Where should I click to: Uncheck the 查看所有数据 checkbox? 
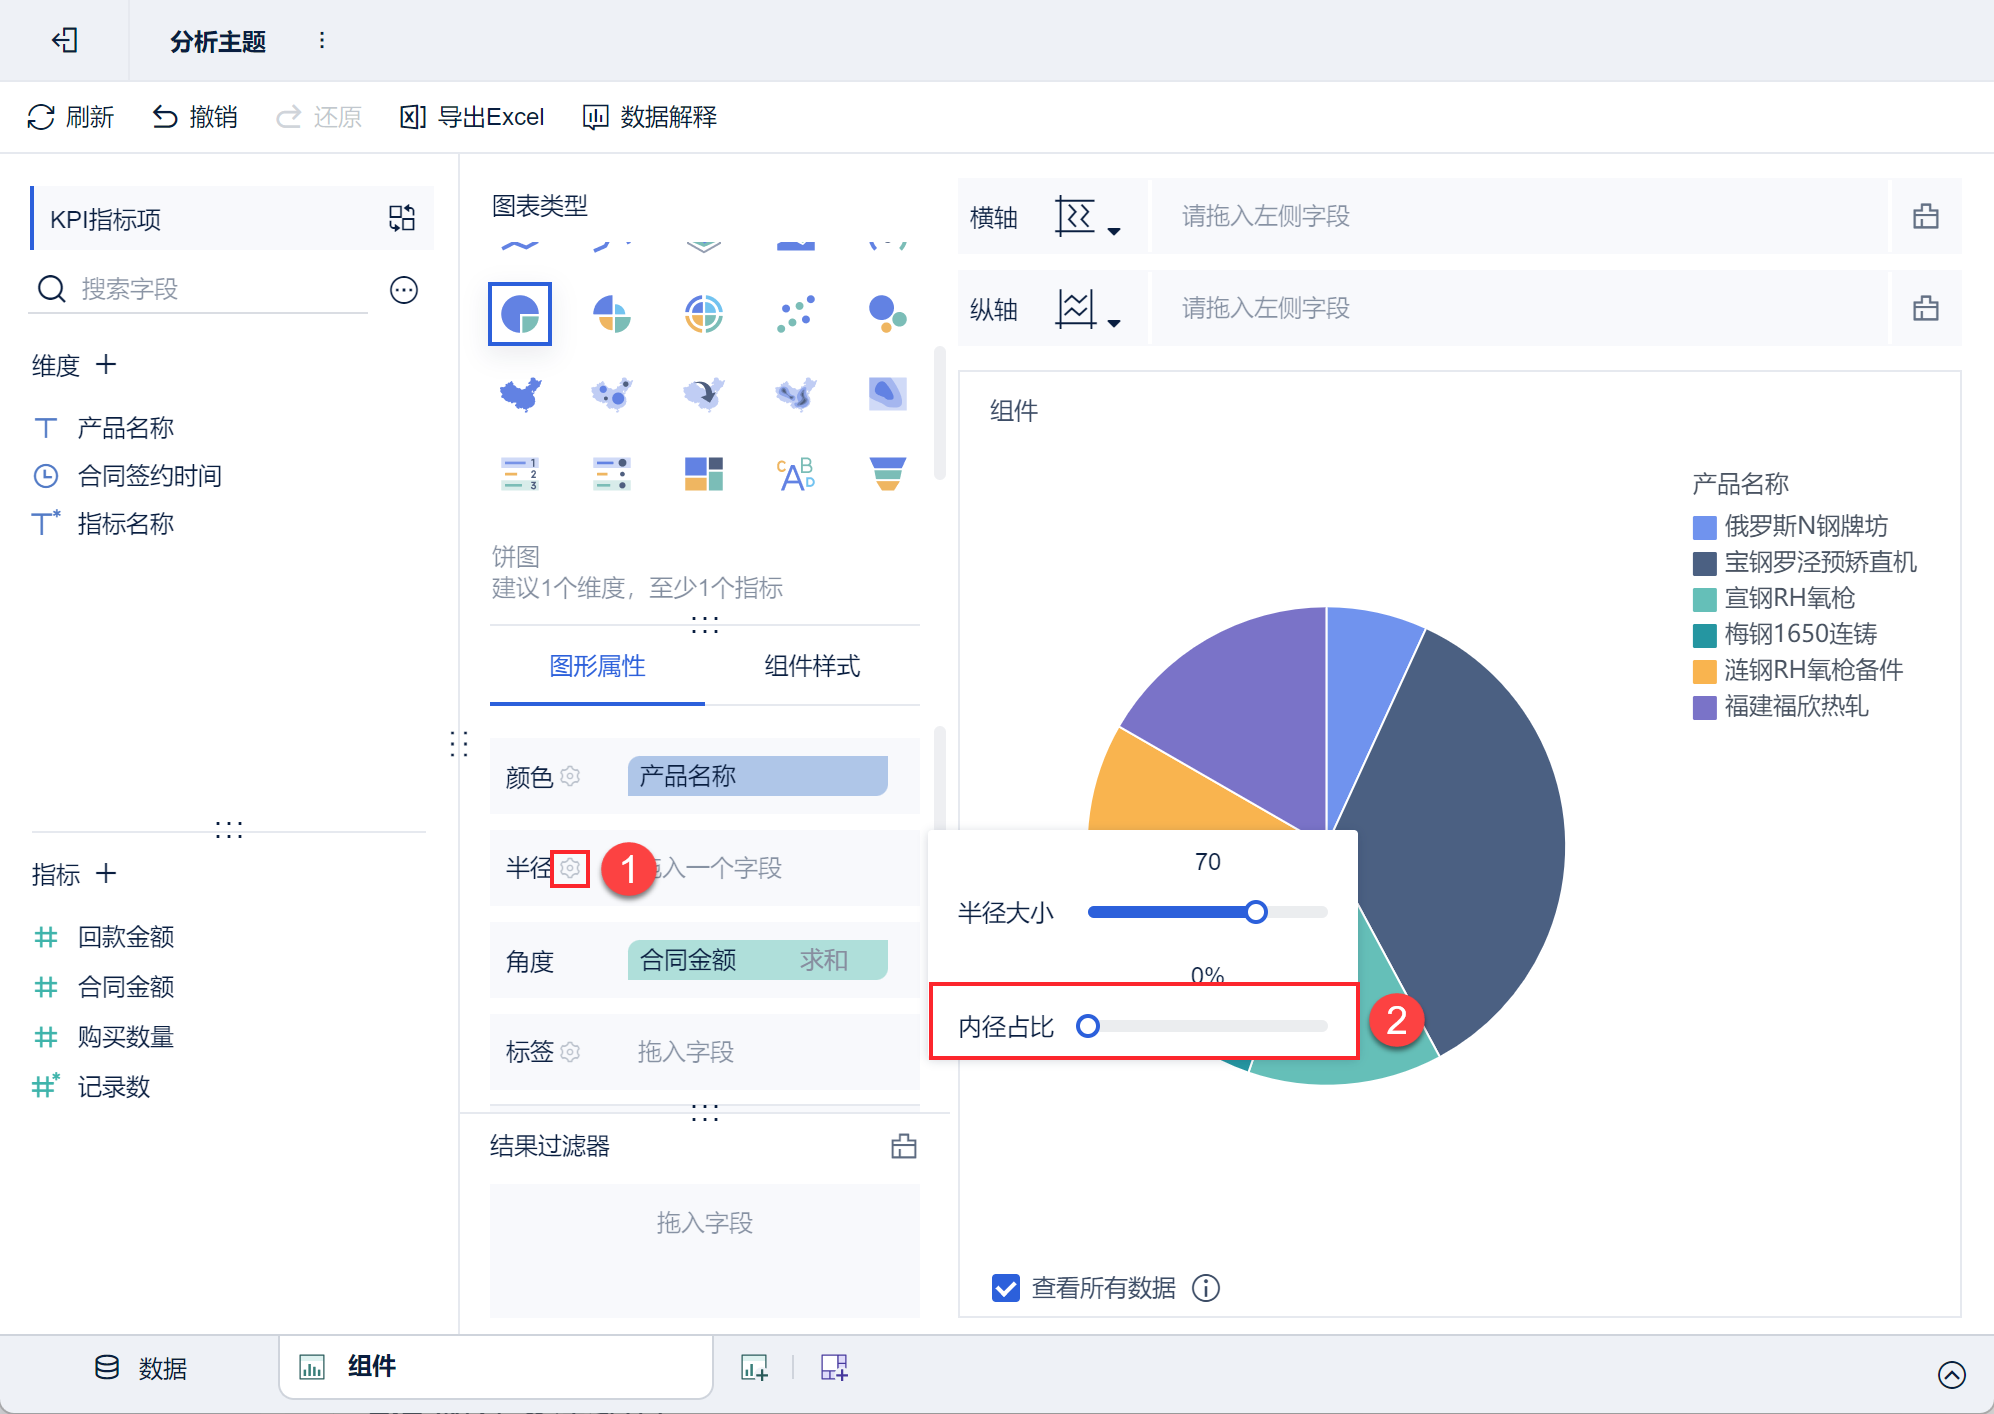pyautogui.click(x=1005, y=1288)
